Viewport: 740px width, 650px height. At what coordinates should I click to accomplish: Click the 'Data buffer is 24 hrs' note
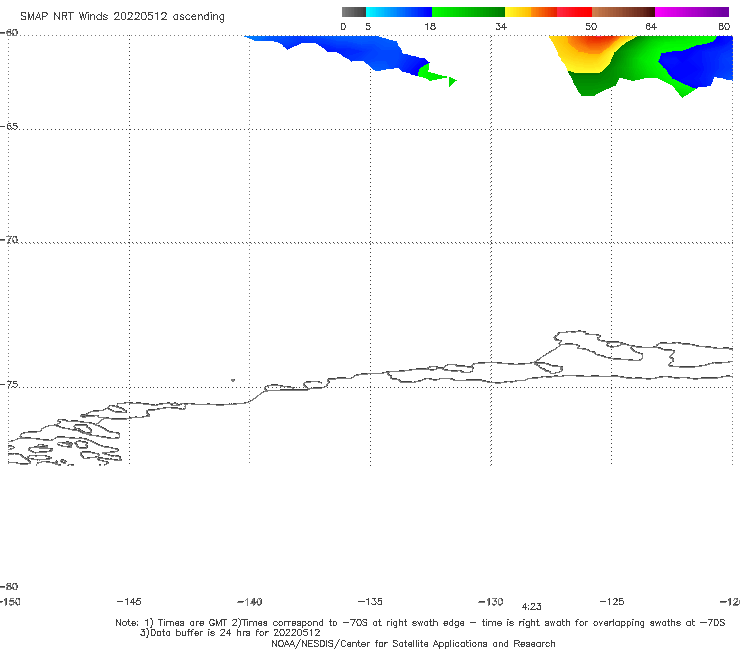[x=230, y=633]
